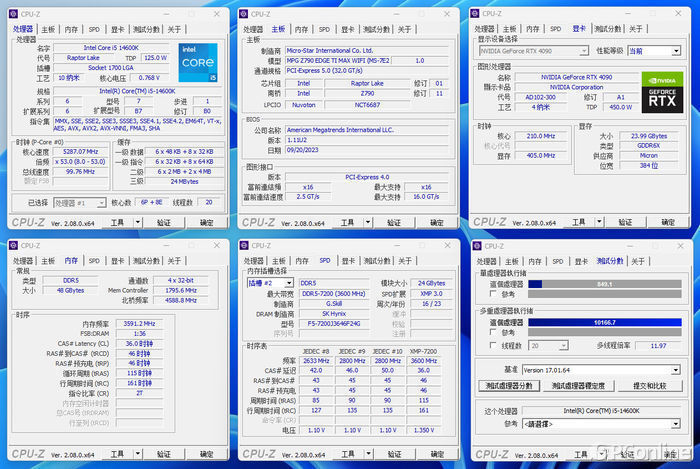Image resolution: width=700 pixels, height=469 pixels.
Task: Select 处理器 tab in benchmark window
Action: point(487,261)
